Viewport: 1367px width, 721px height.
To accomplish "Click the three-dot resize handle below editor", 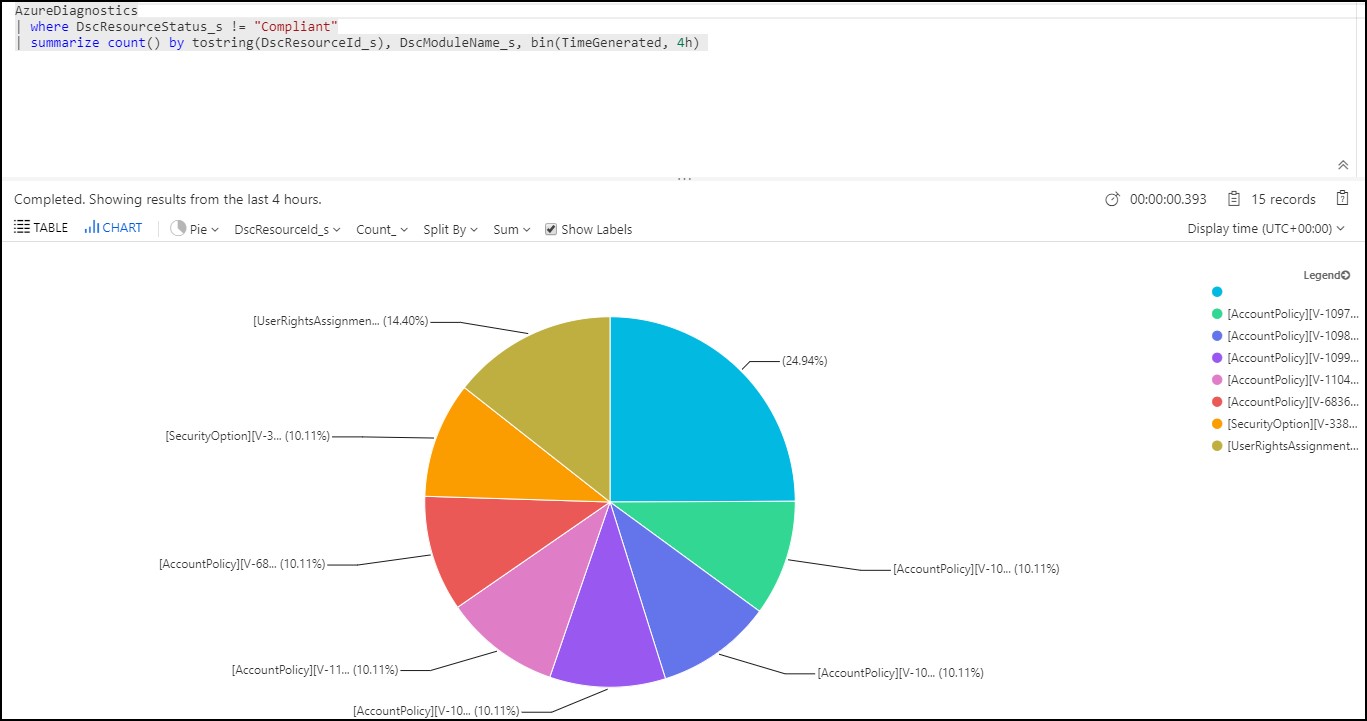I will click(x=684, y=179).
